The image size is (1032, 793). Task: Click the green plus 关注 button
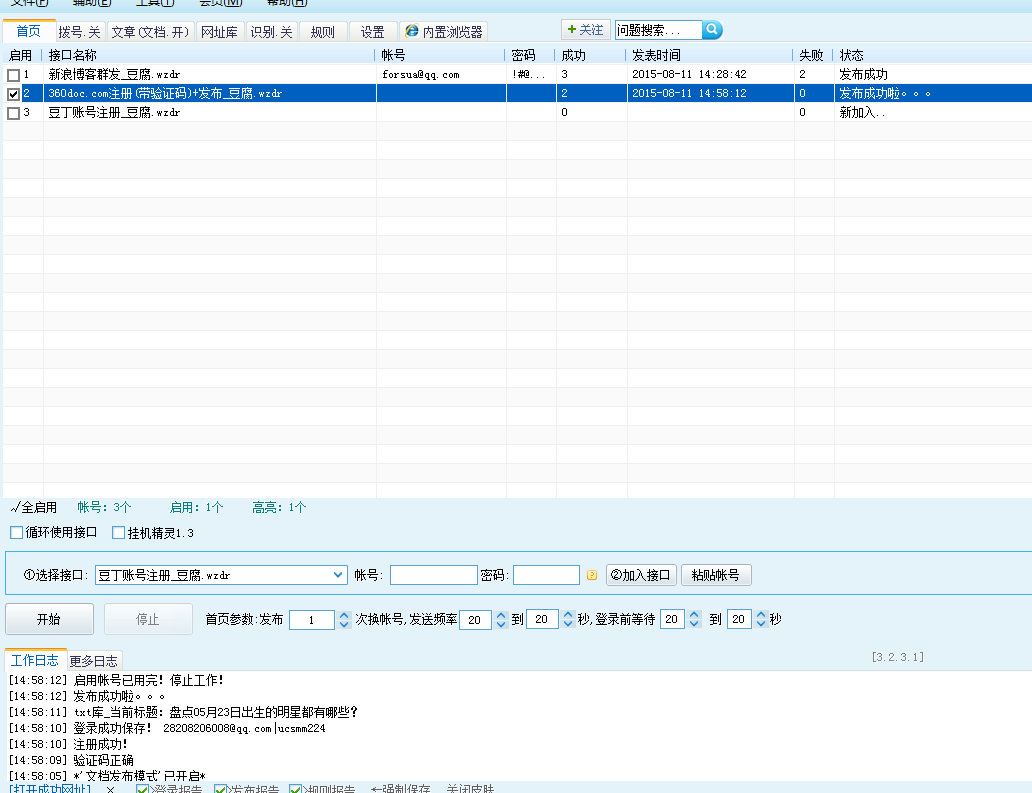pyautogui.click(x=585, y=30)
